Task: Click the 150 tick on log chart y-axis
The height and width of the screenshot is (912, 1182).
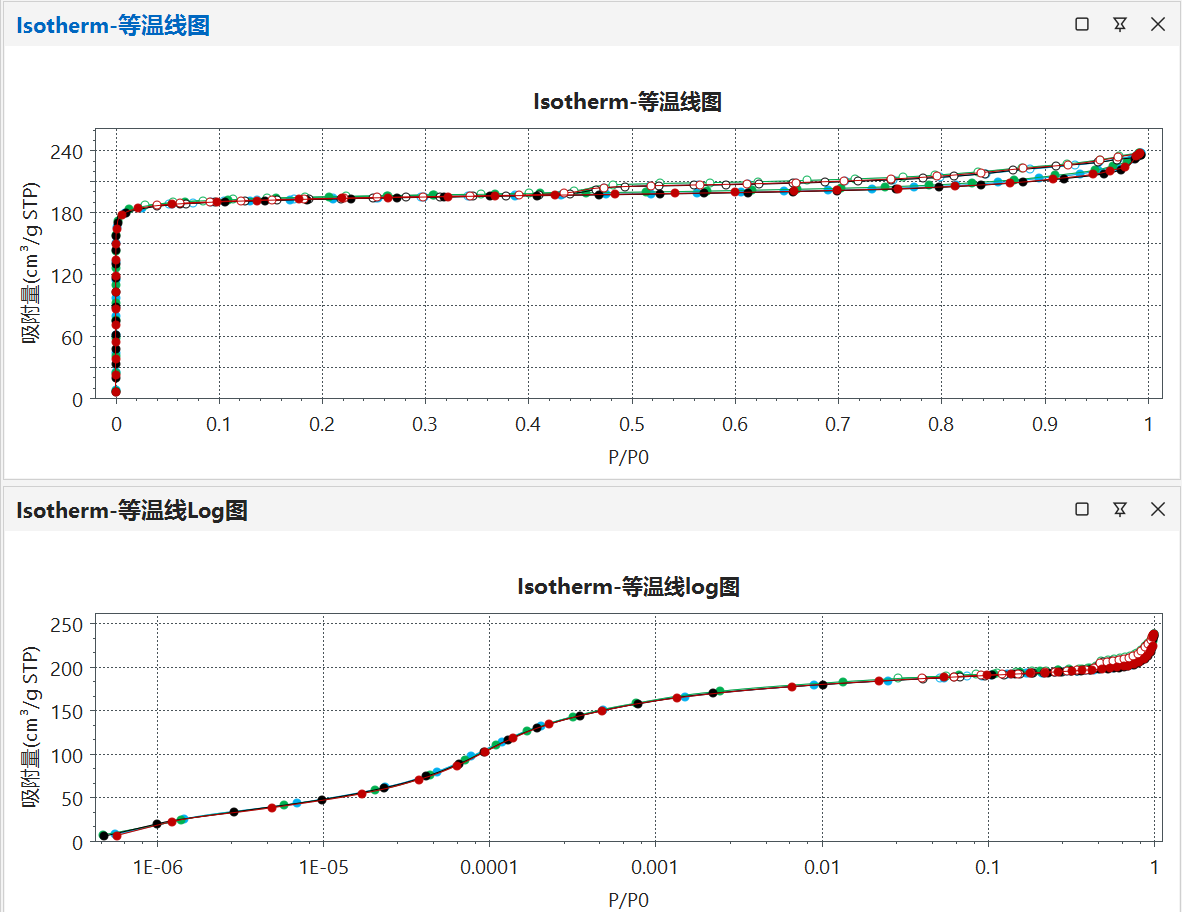Action: pos(66,712)
